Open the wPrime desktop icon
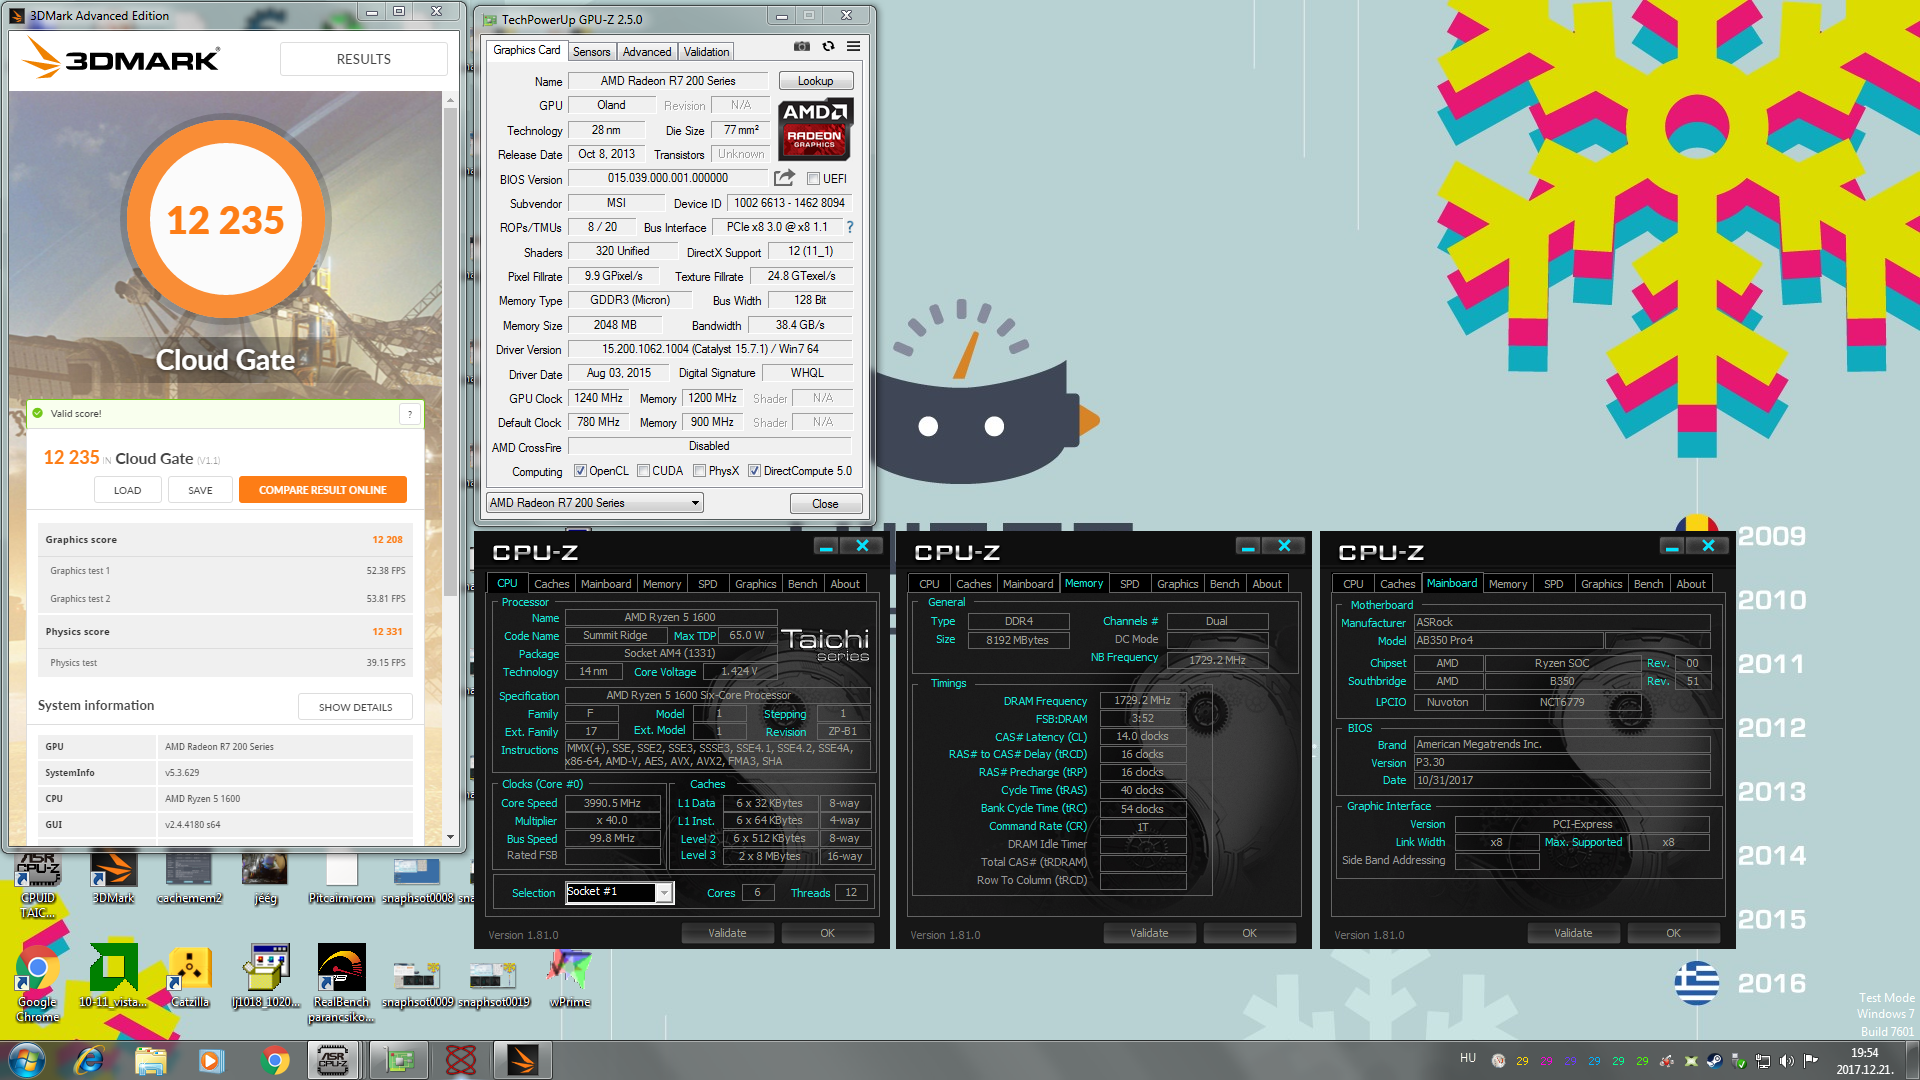Viewport: 1920px width, 1080px height. click(570, 977)
